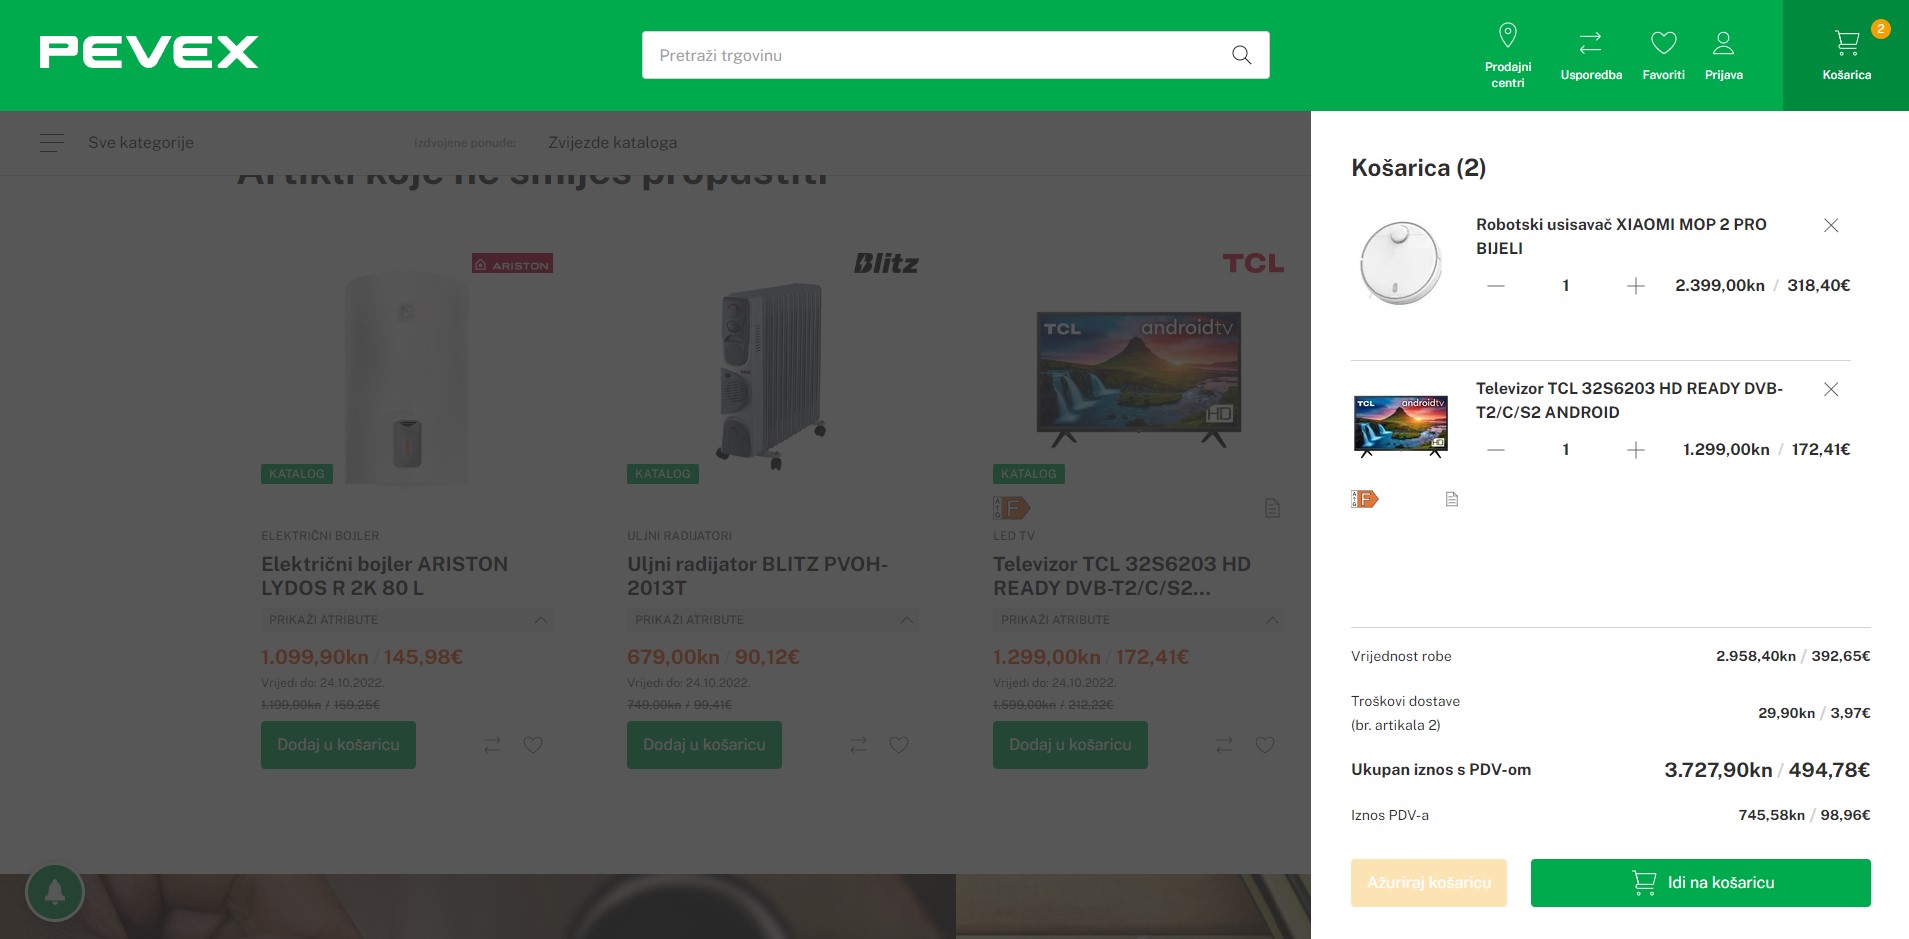
Task: Click Idi na košaricu button
Action: [1700, 883]
